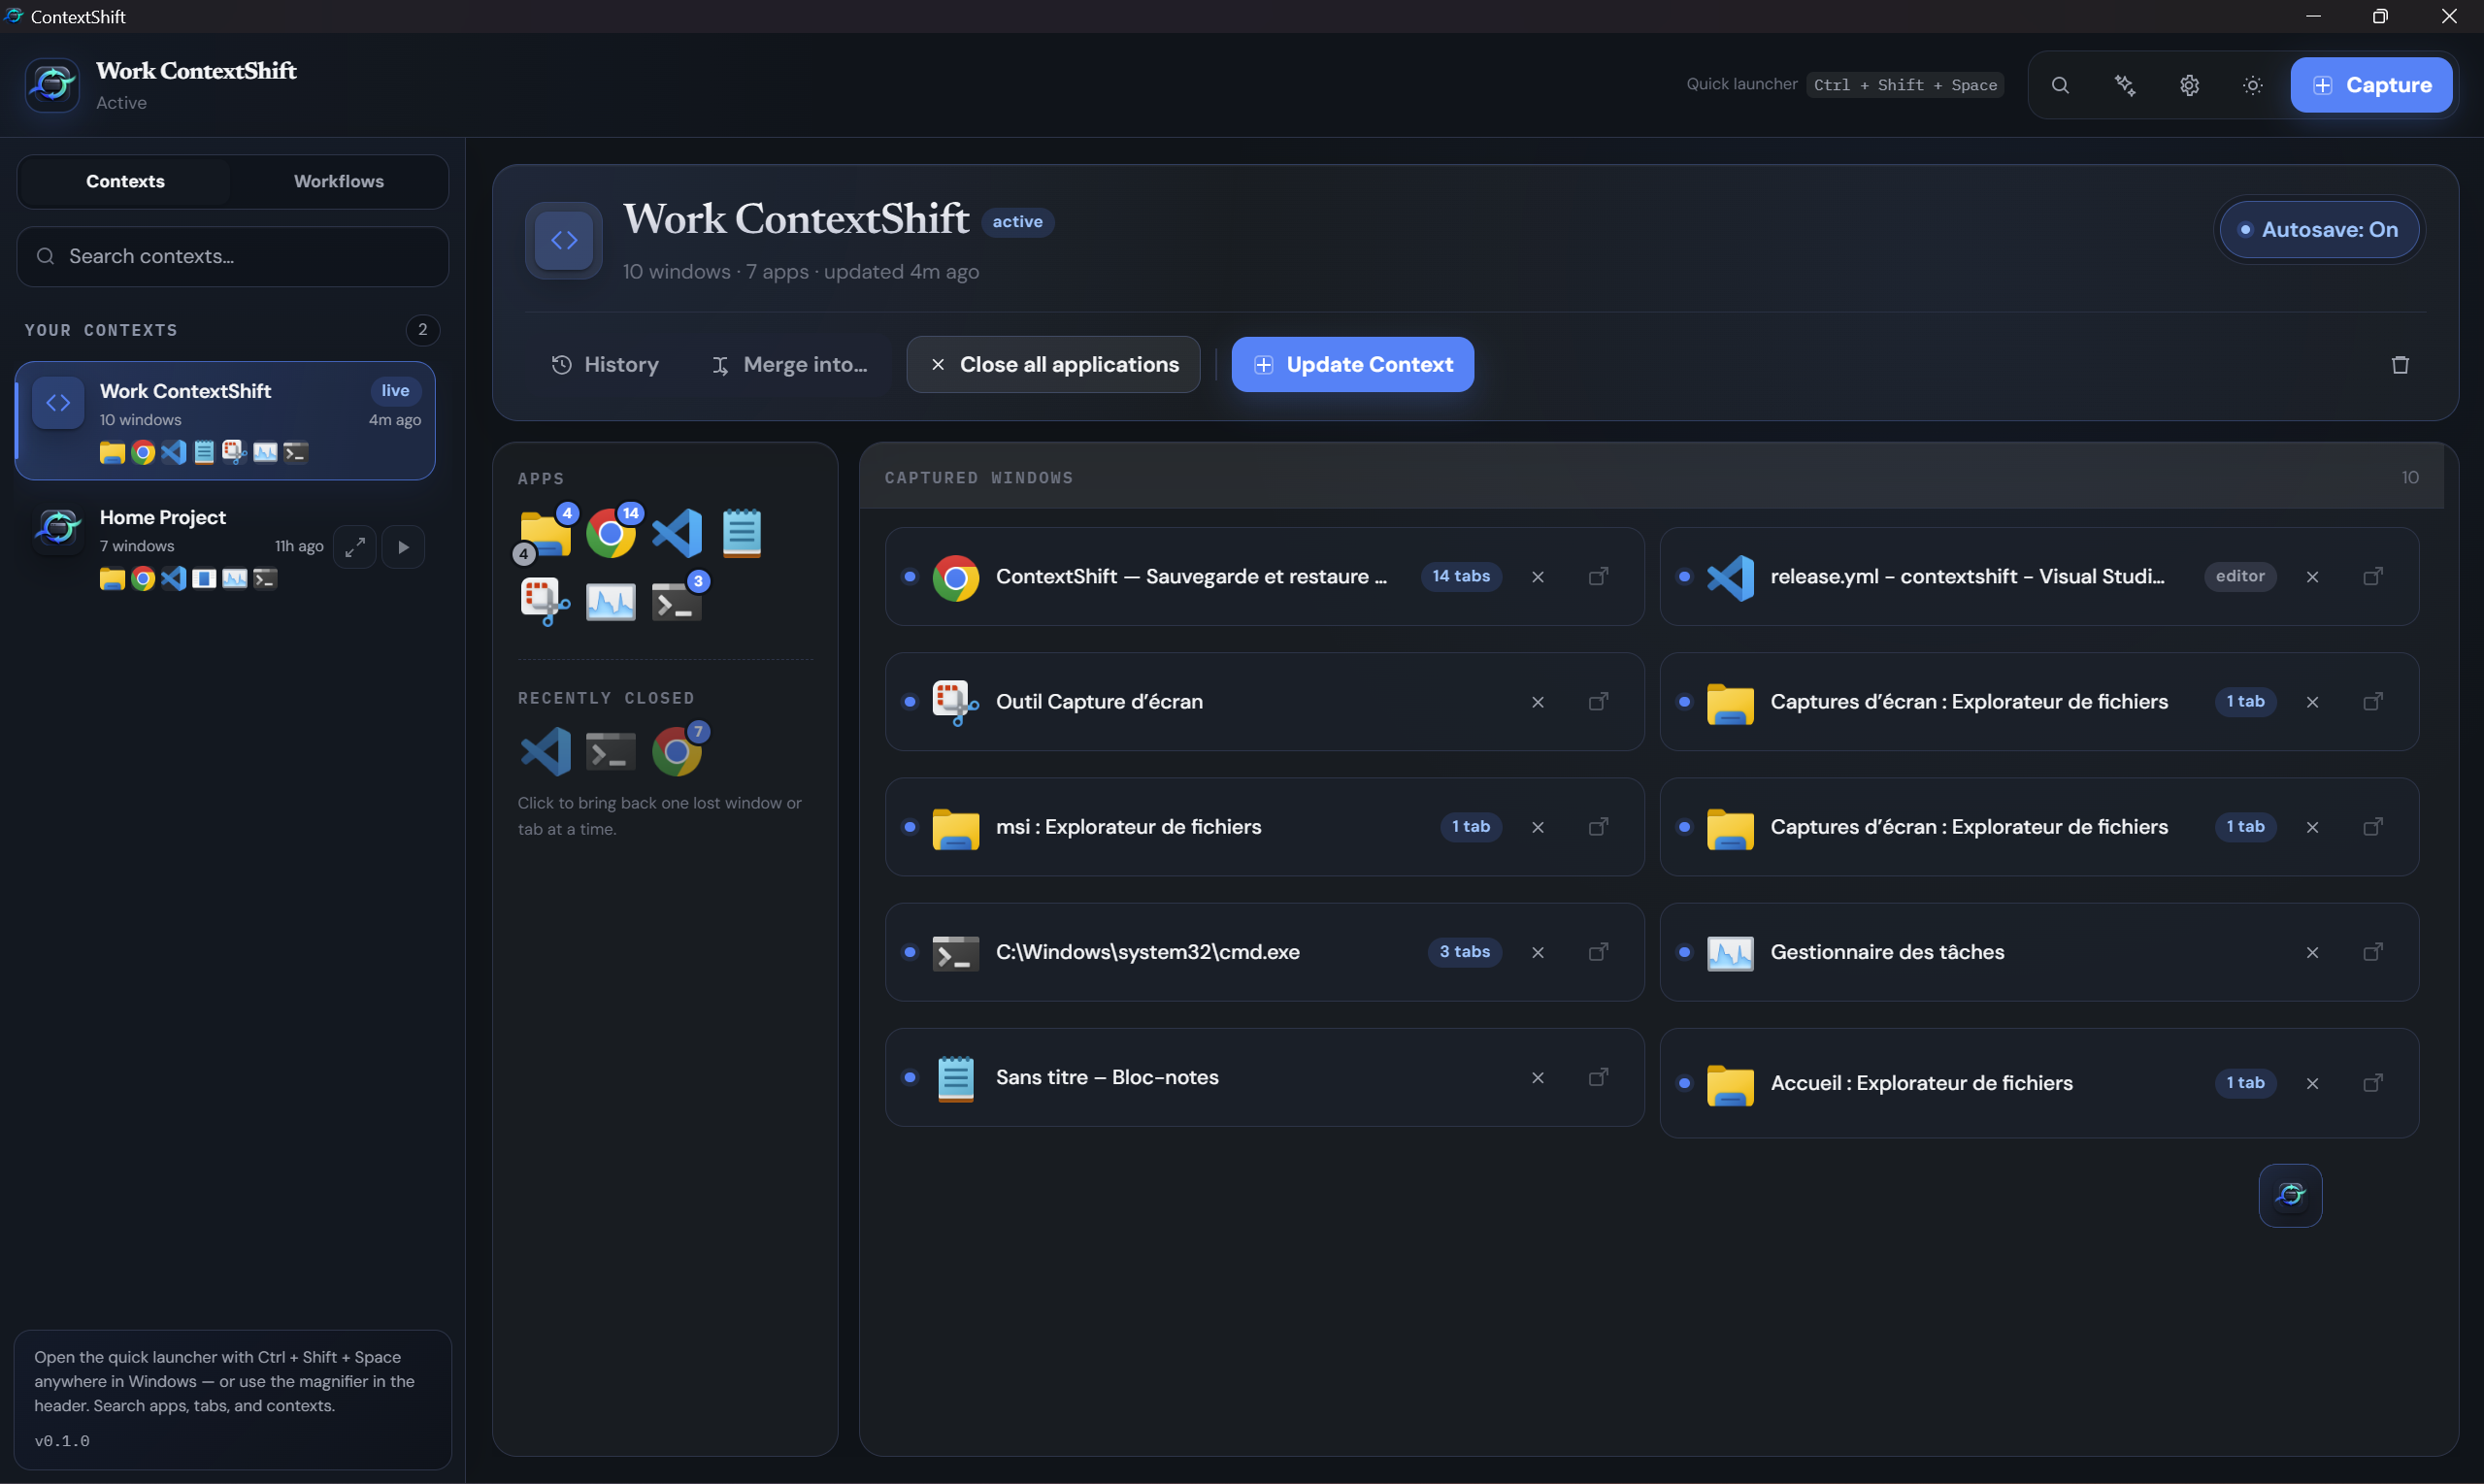Toggle status dot on cmd.exe row

tap(910, 952)
